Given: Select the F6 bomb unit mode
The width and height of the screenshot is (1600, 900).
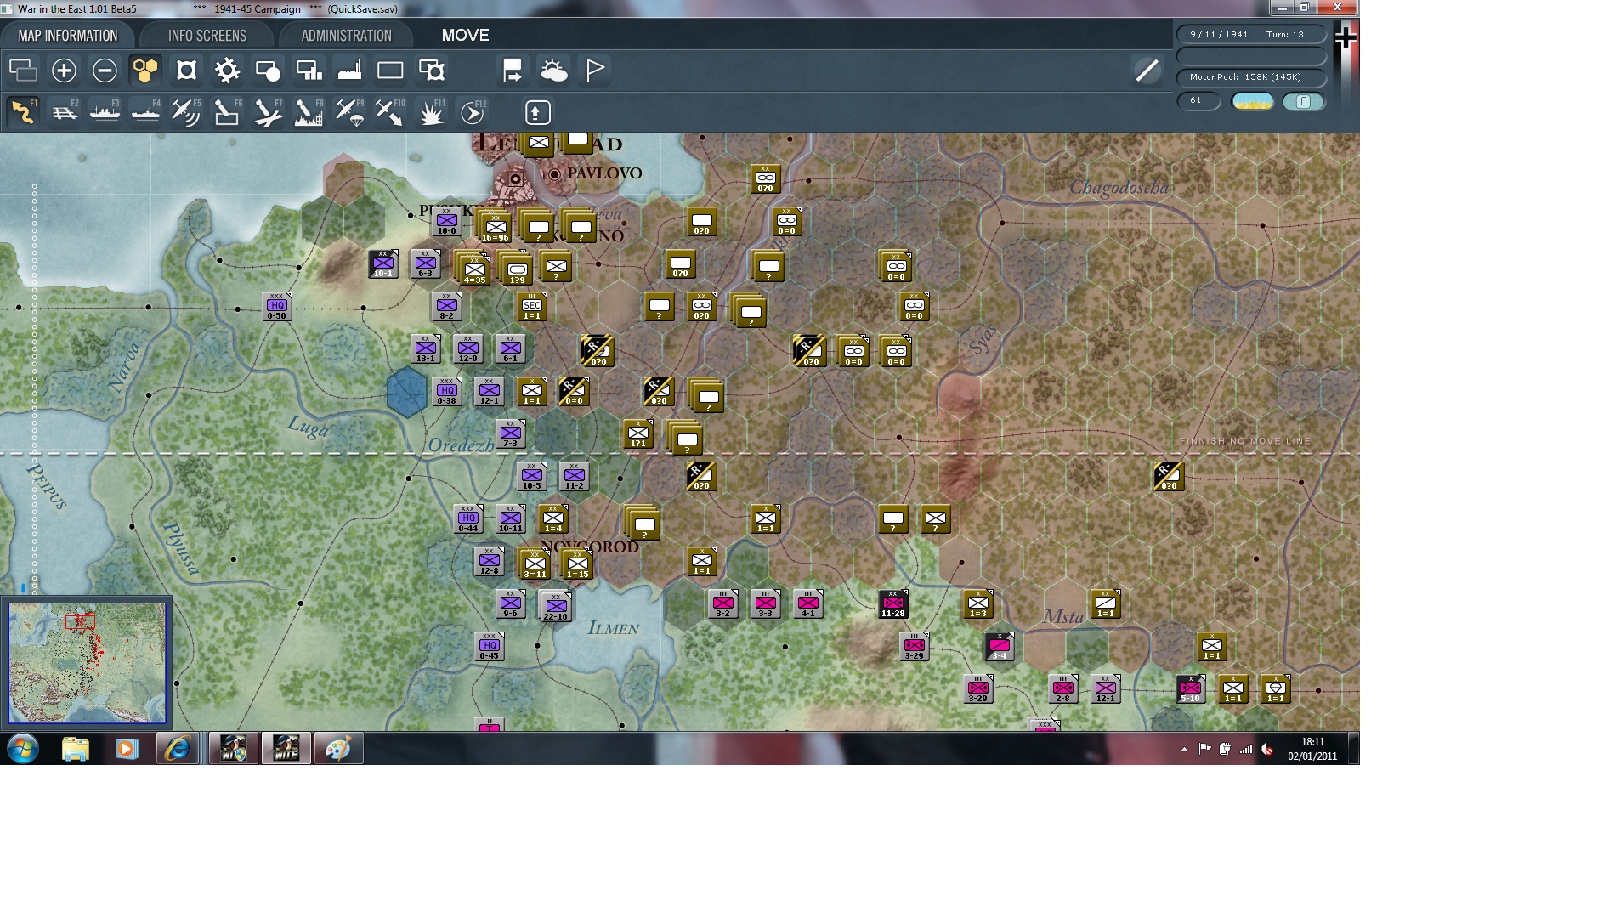Looking at the screenshot, I should pos(227,112).
